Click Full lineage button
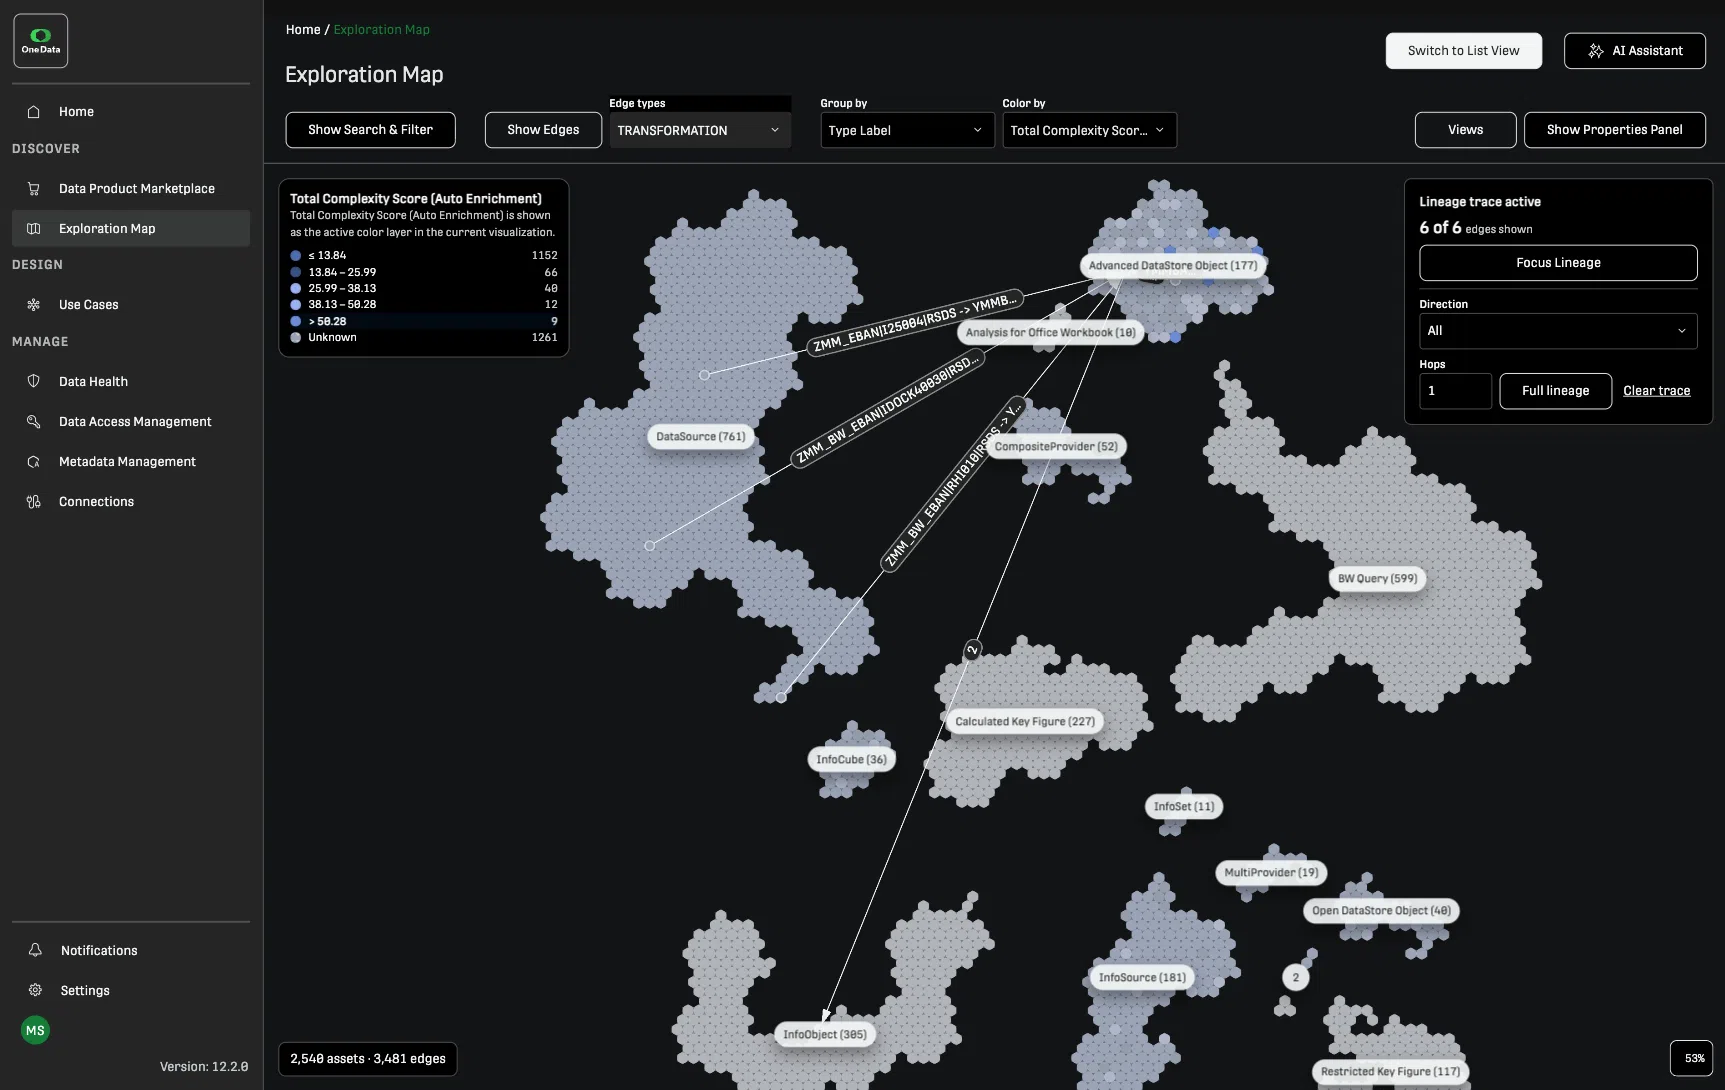The width and height of the screenshot is (1725, 1090). (x=1555, y=391)
